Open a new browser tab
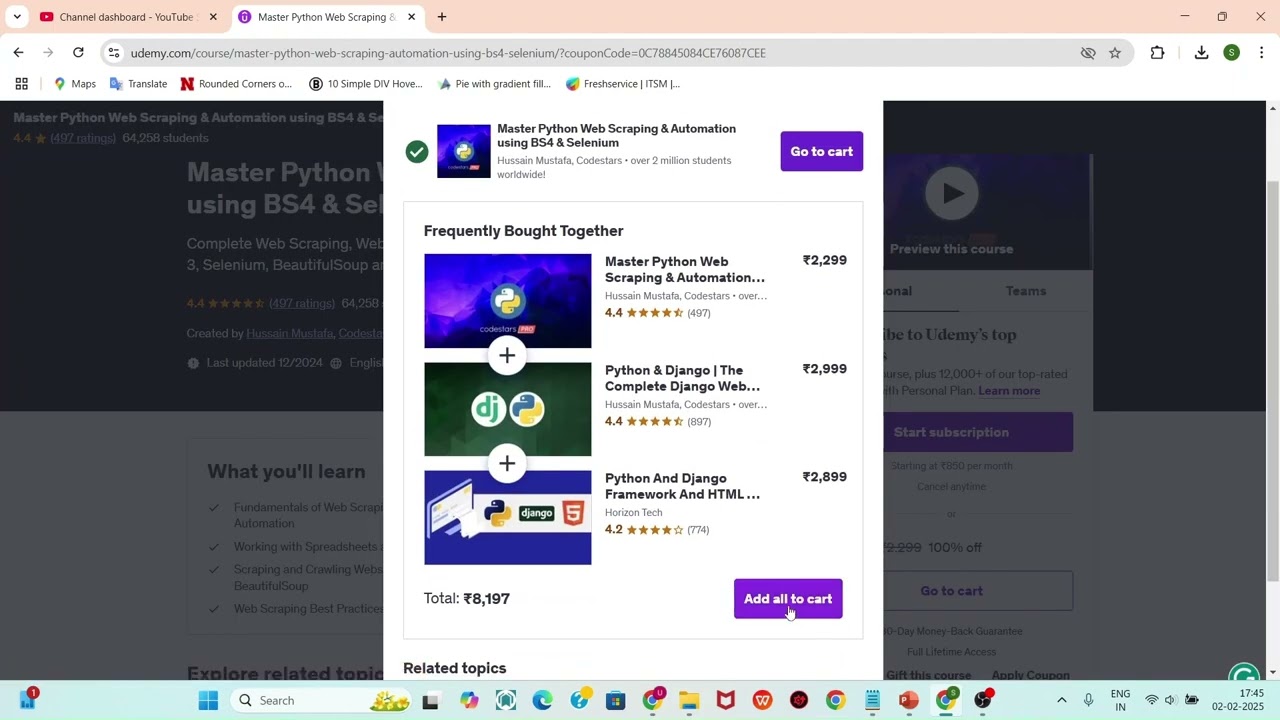1280x720 pixels. [442, 17]
